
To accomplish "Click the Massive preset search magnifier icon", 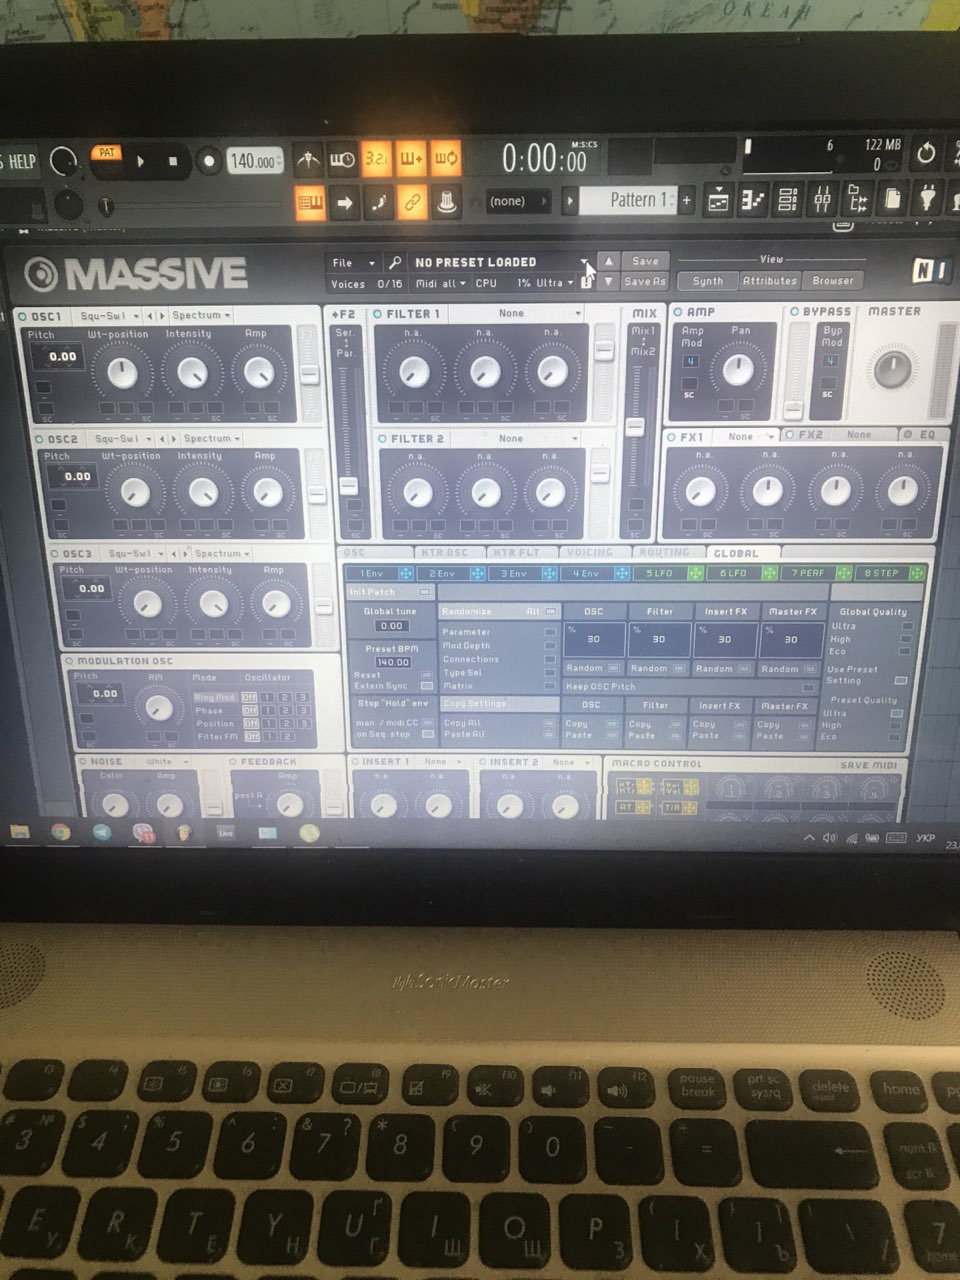I will (395, 263).
